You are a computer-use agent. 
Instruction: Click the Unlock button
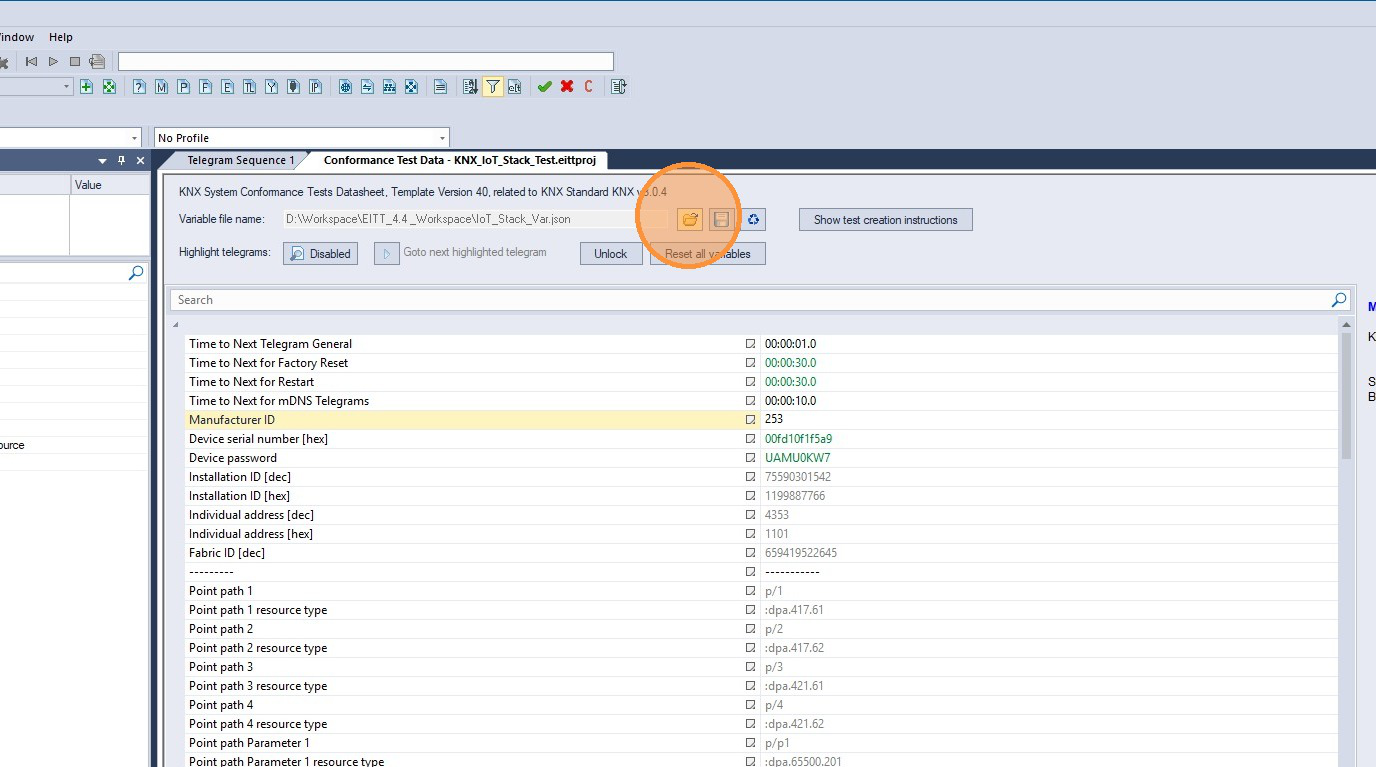pyautogui.click(x=610, y=254)
